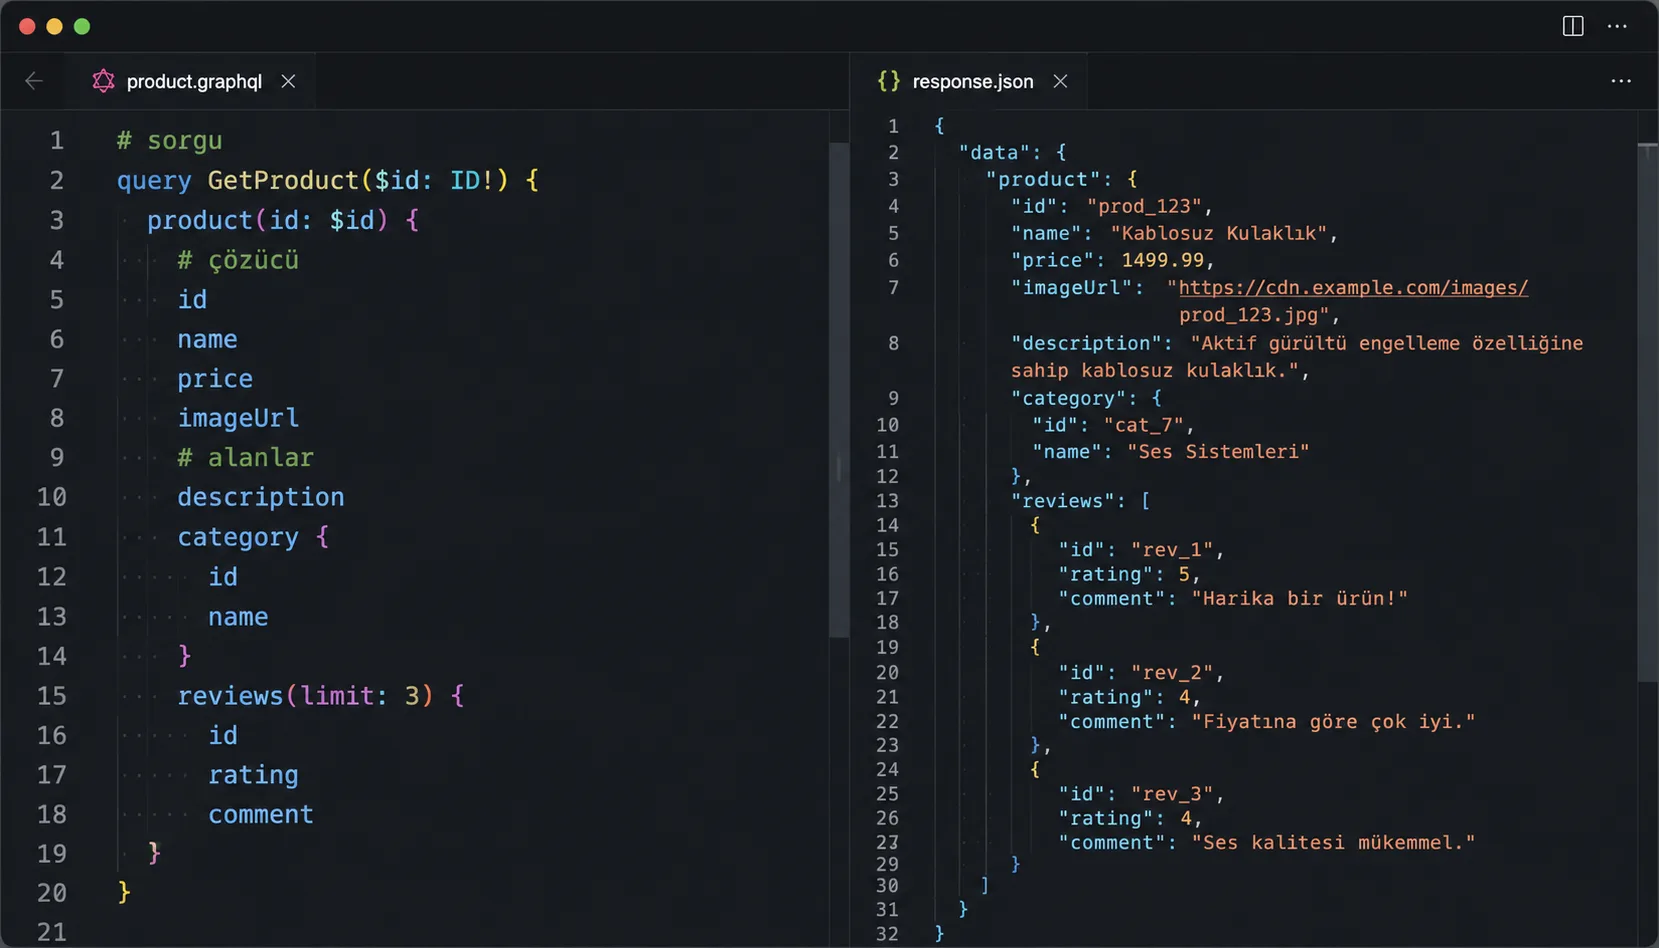This screenshot has width=1659, height=948.
Task: Click the macOS green zoom button
Action: point(82,27)
